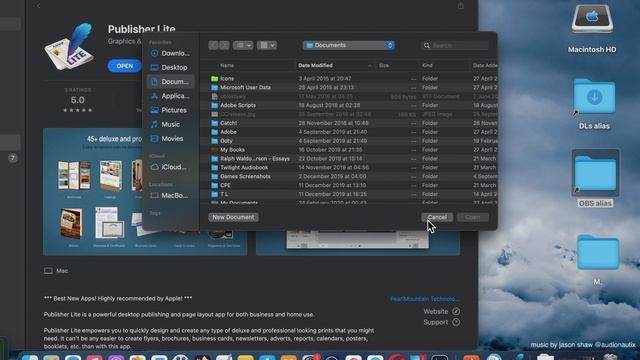
Task: Click the Mac platform icon below screenshots
Action: click(48, 271)
